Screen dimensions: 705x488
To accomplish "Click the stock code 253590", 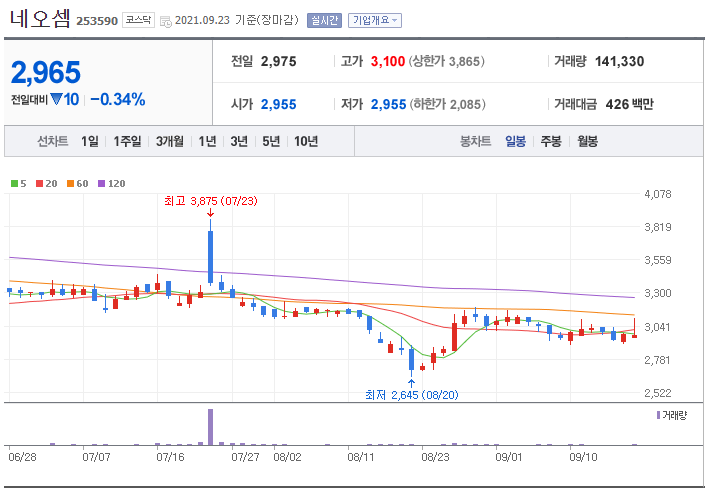I will (x=97, y=21).
